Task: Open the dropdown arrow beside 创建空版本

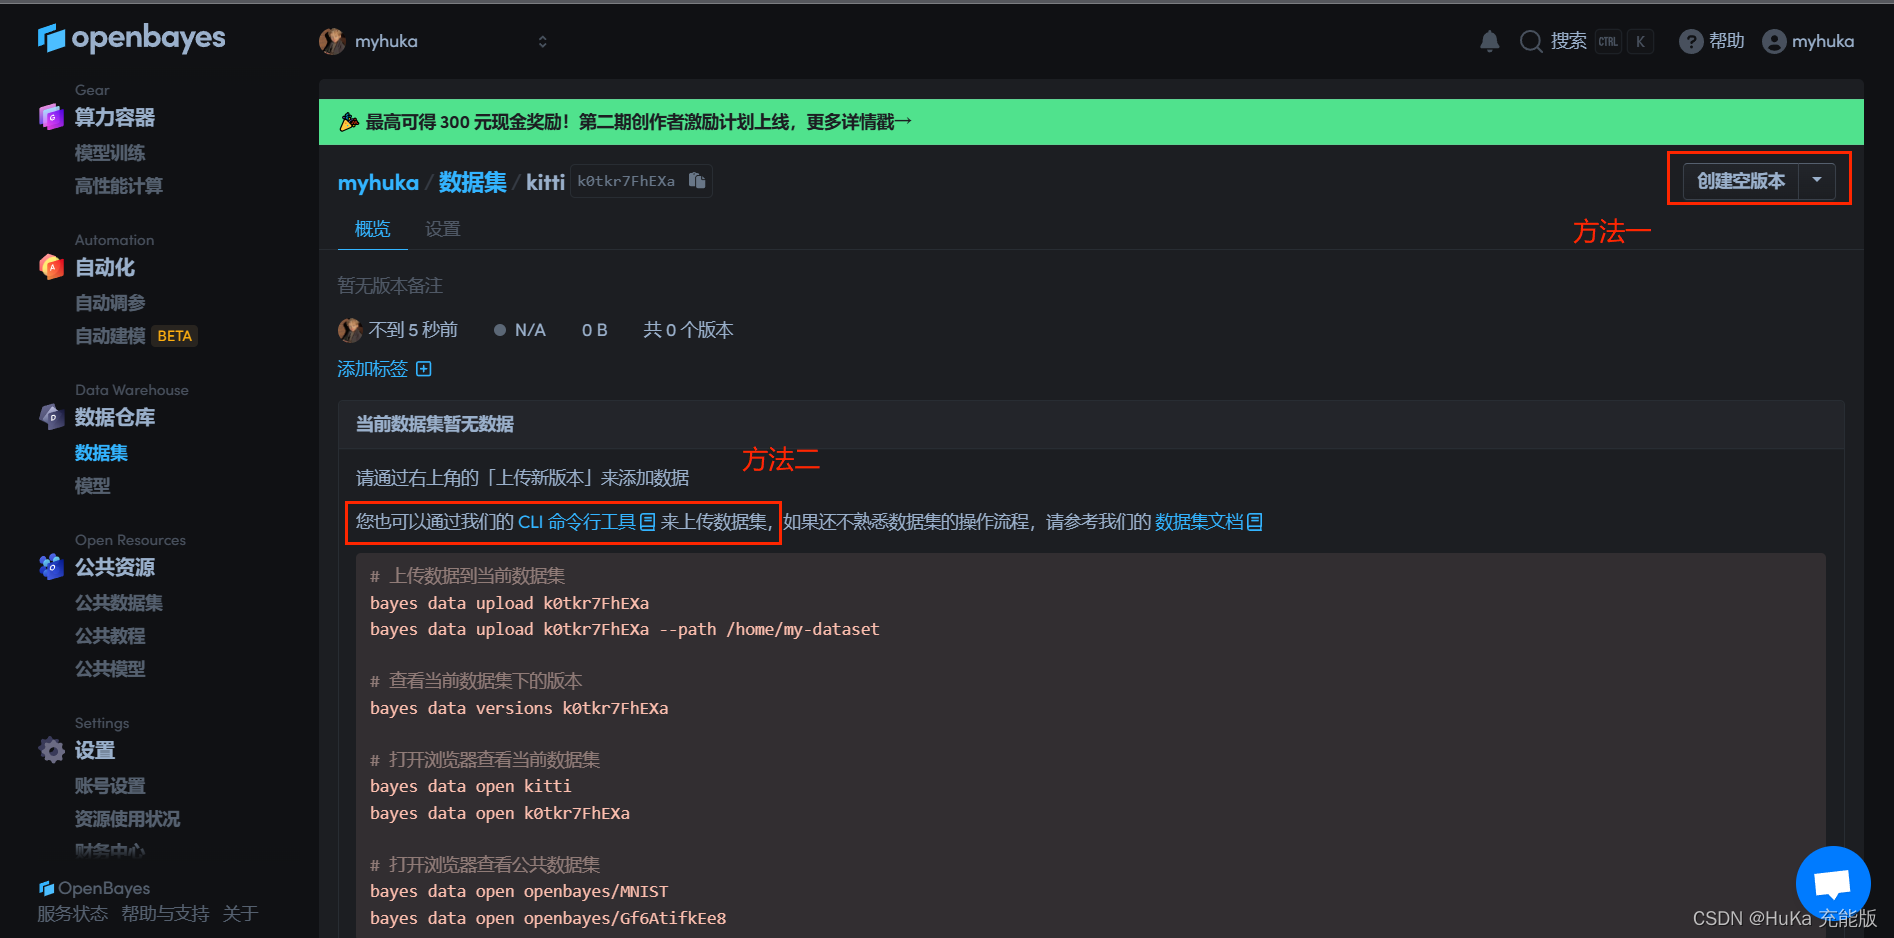Action: tap(1818, 181)
